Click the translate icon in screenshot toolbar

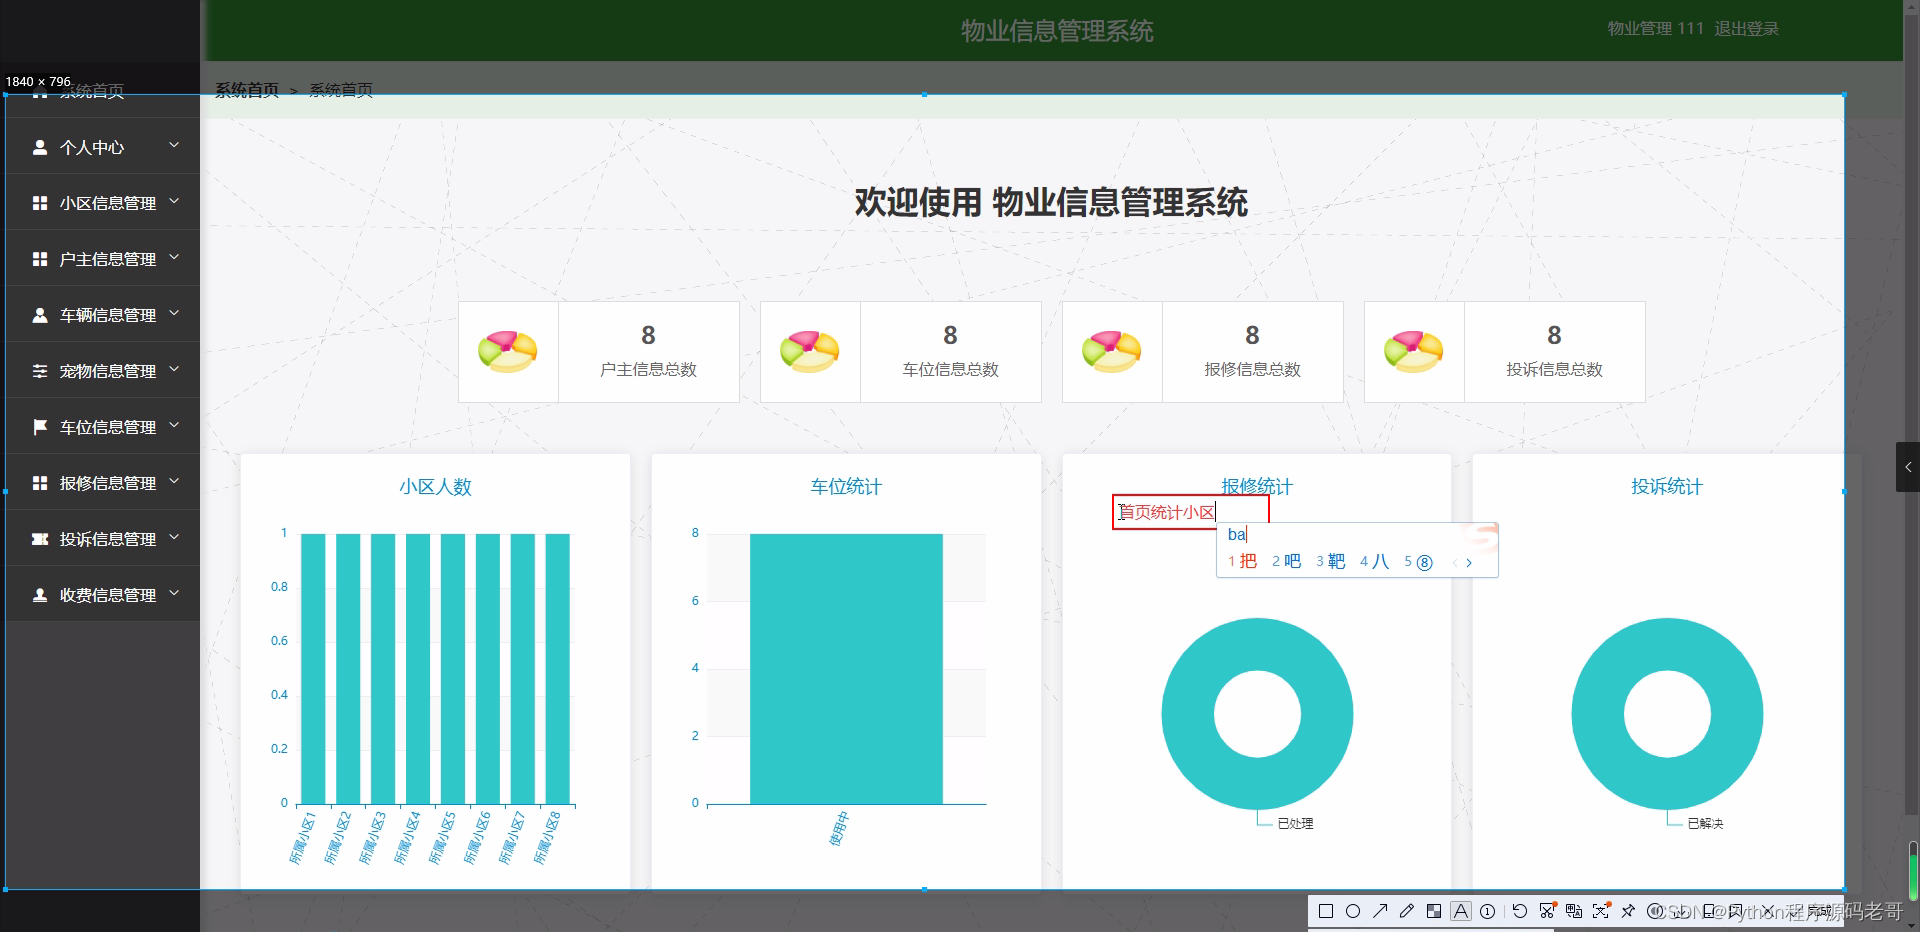point(1574,911)
